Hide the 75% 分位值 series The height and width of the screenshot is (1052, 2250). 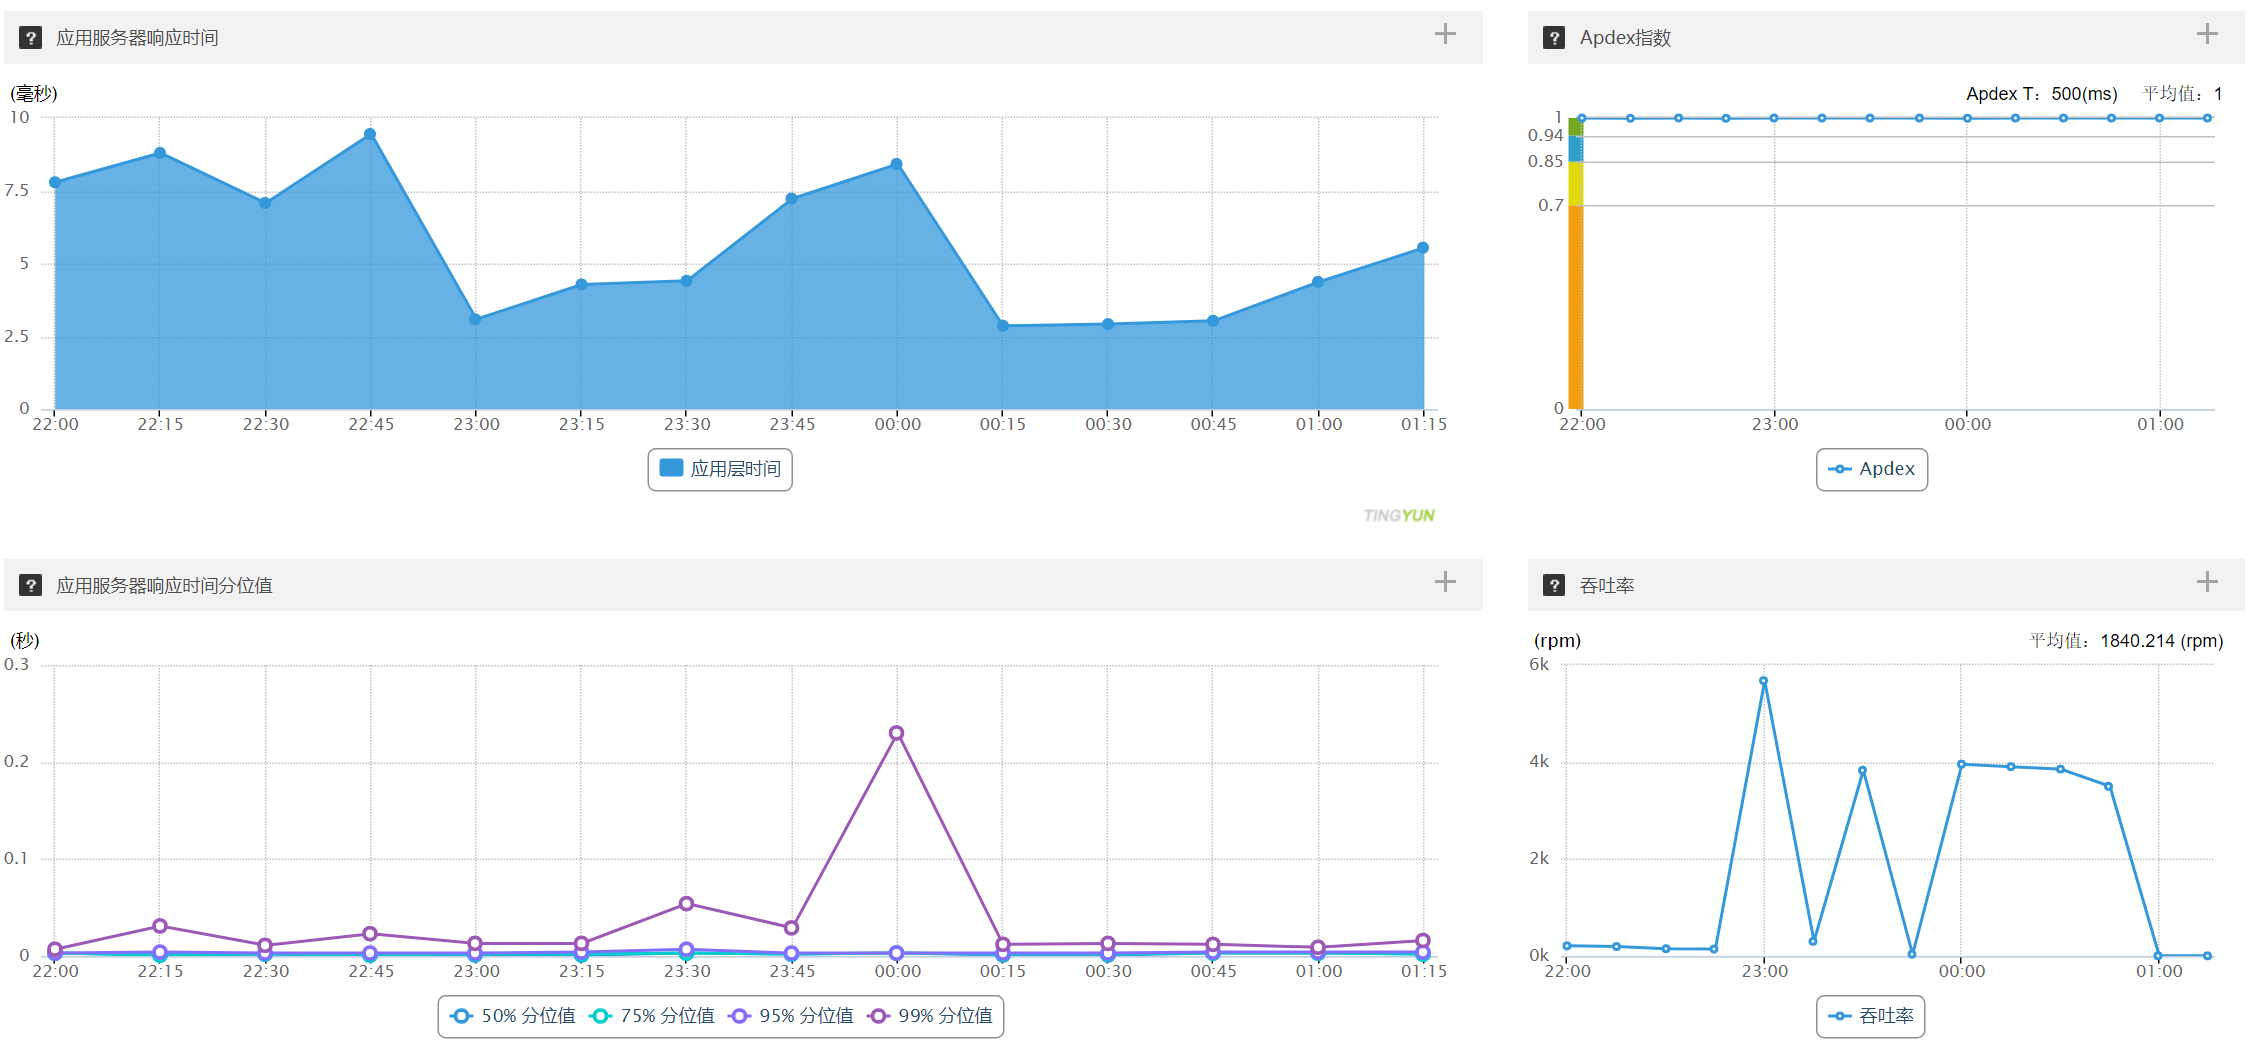652,1016
